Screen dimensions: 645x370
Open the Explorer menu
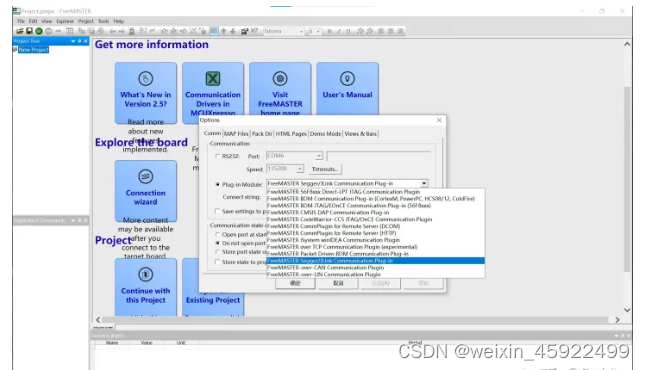pos(65,21)
